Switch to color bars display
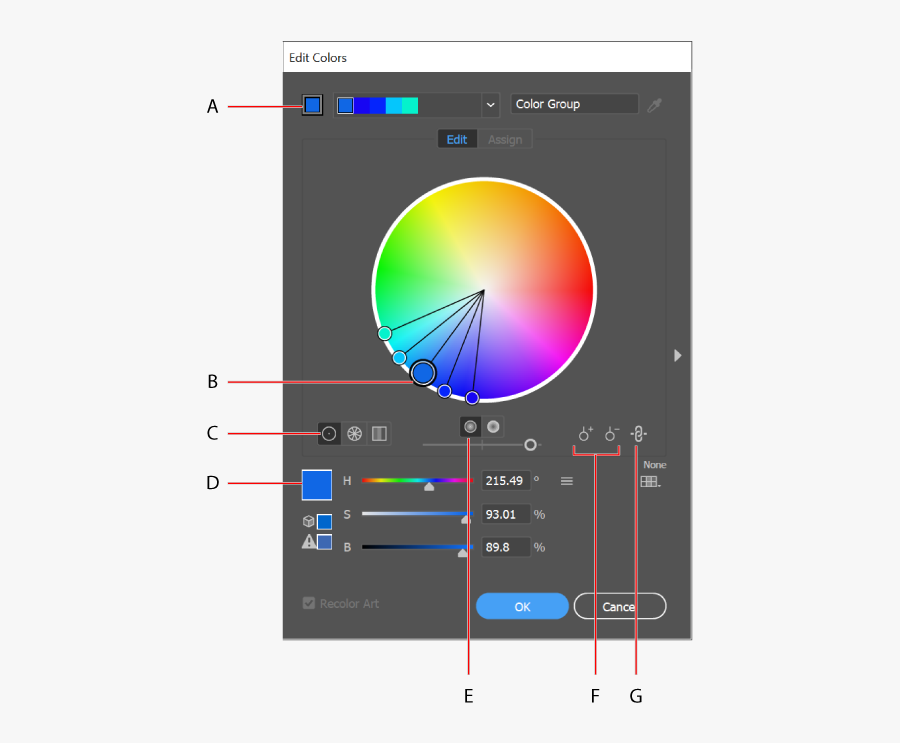 (x=379, y=433)
